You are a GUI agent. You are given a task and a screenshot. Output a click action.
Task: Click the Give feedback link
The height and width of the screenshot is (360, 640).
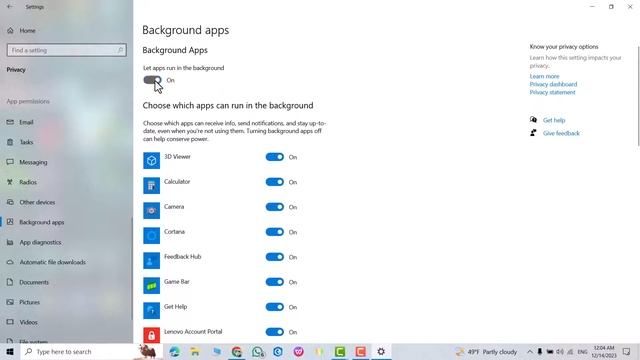[x=561, y=133]
